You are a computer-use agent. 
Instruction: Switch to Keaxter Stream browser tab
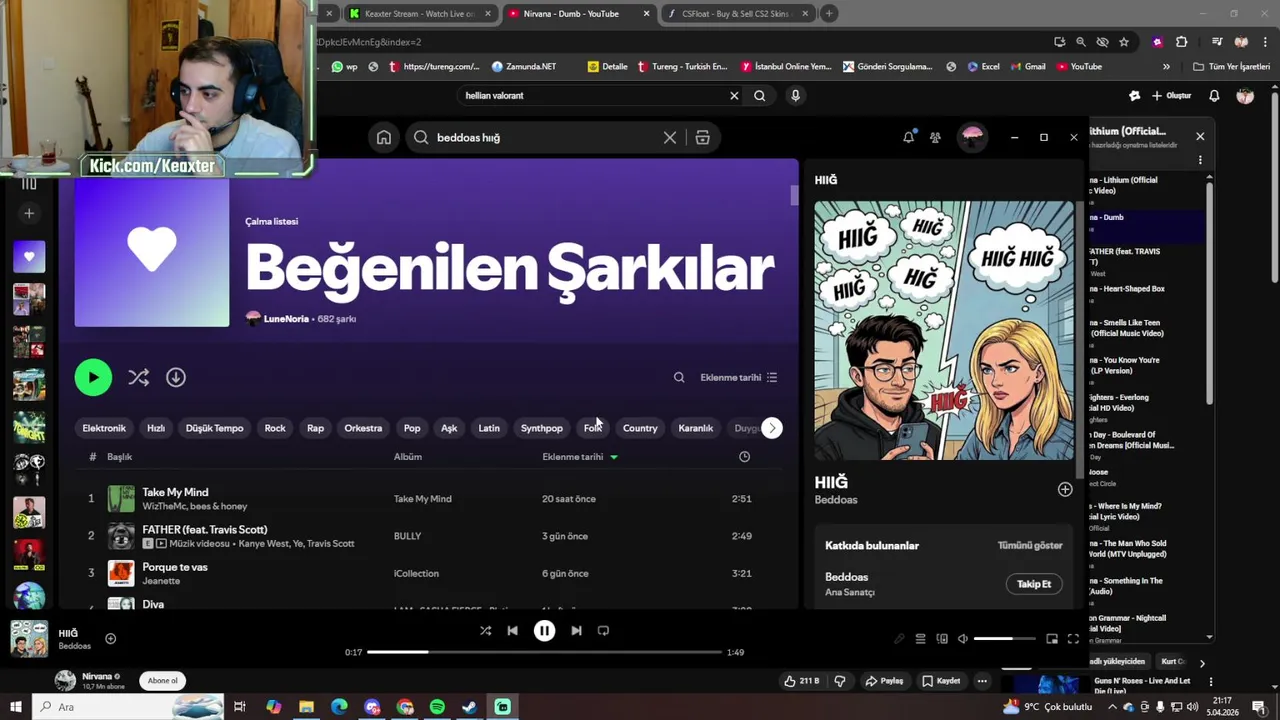pyautogui.click(x=420, y=14)
